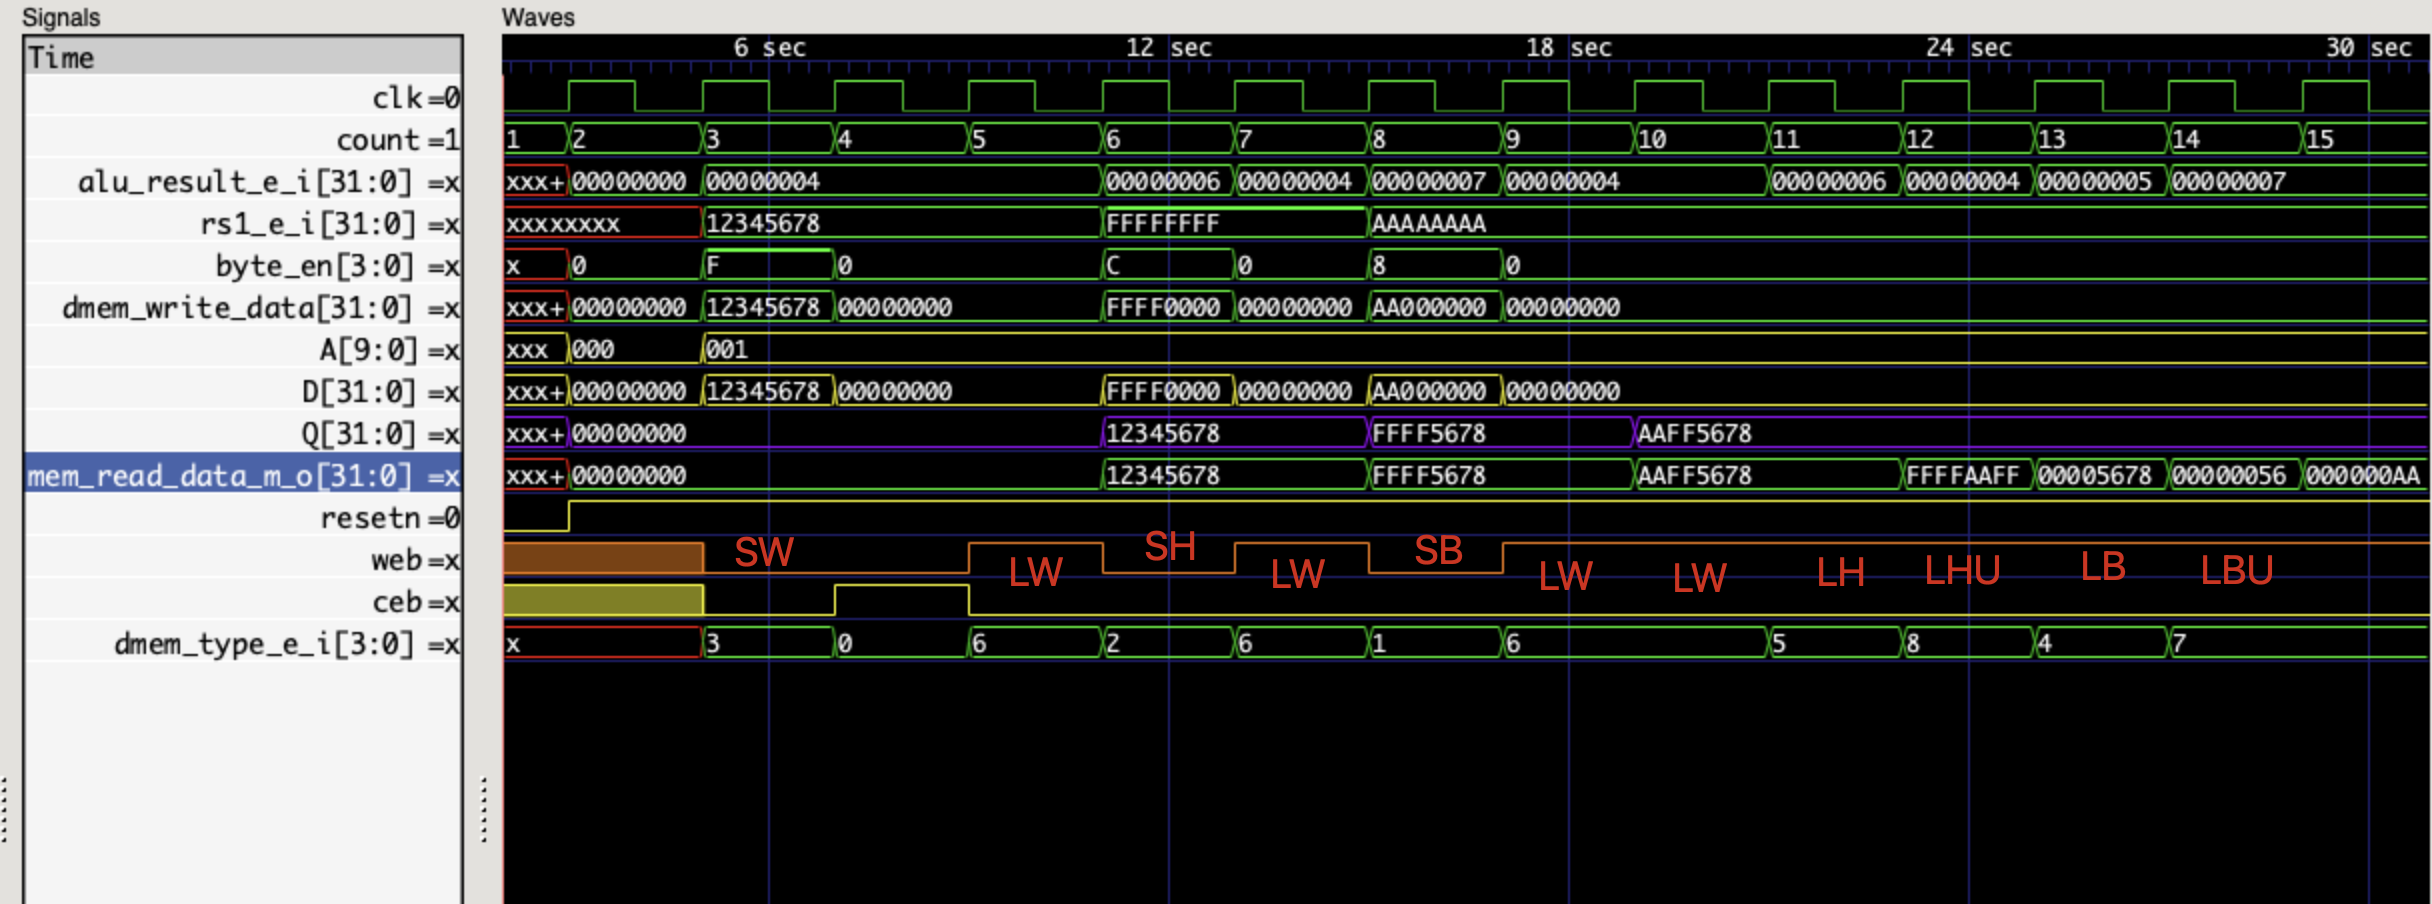Viewport: 2432px width, 904px height.
Task: Click A[9:0] value 001 segment
Action: point(1566,349)
